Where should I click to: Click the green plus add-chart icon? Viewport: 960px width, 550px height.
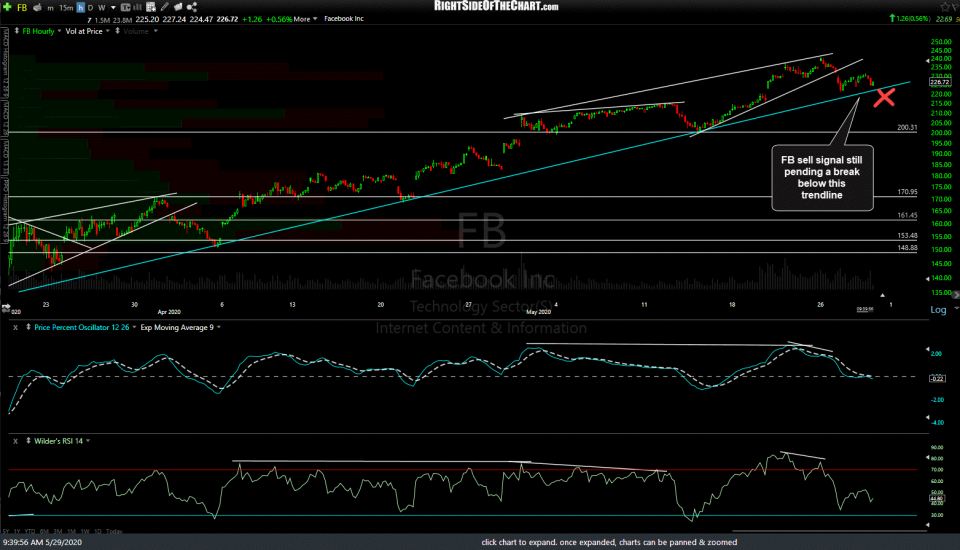(x=7, y=7)
